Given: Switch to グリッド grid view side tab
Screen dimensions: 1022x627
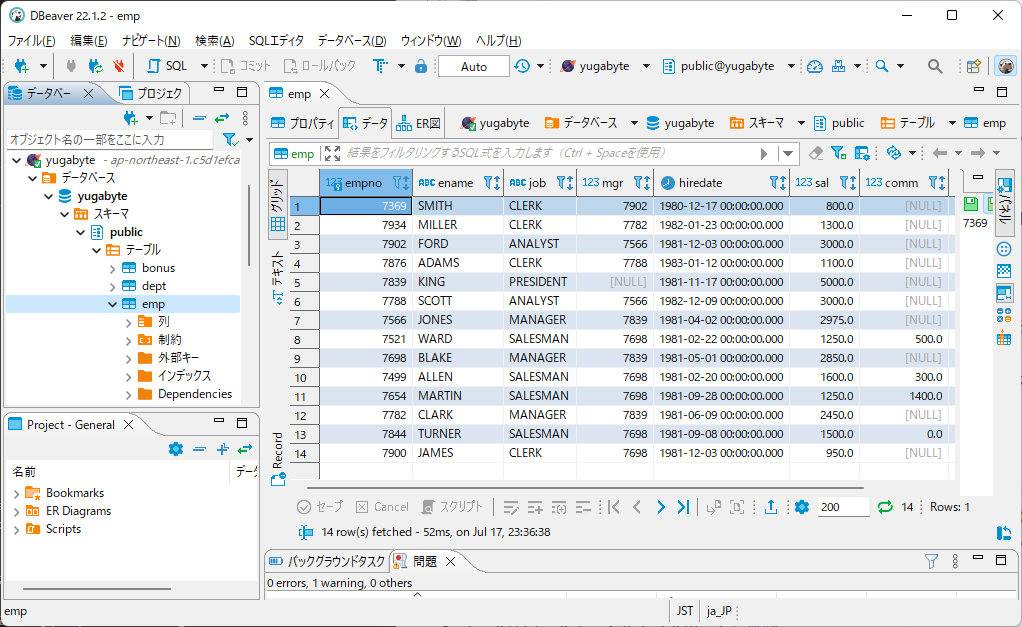Looking at the screenshot, I should pyautogui.click(x=277, y=205).
